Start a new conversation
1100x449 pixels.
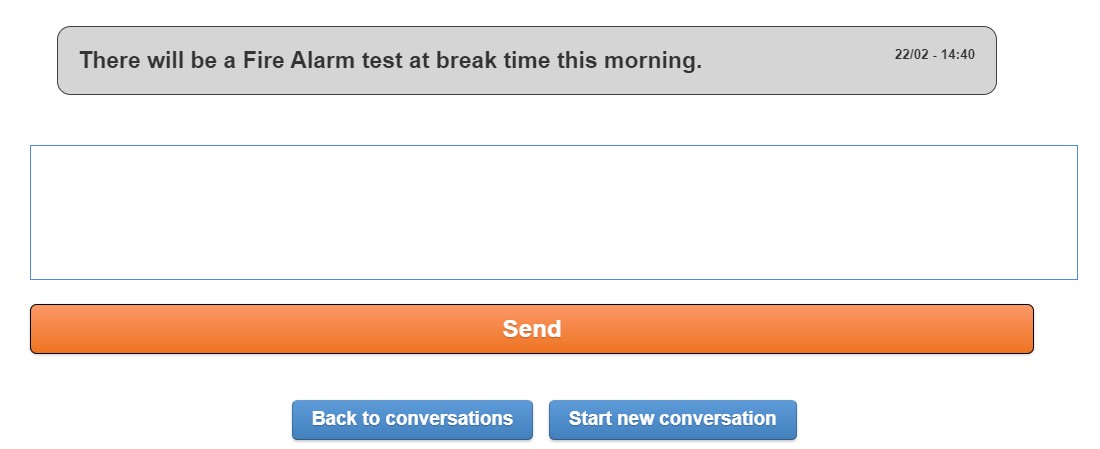(x=672, y=419)
